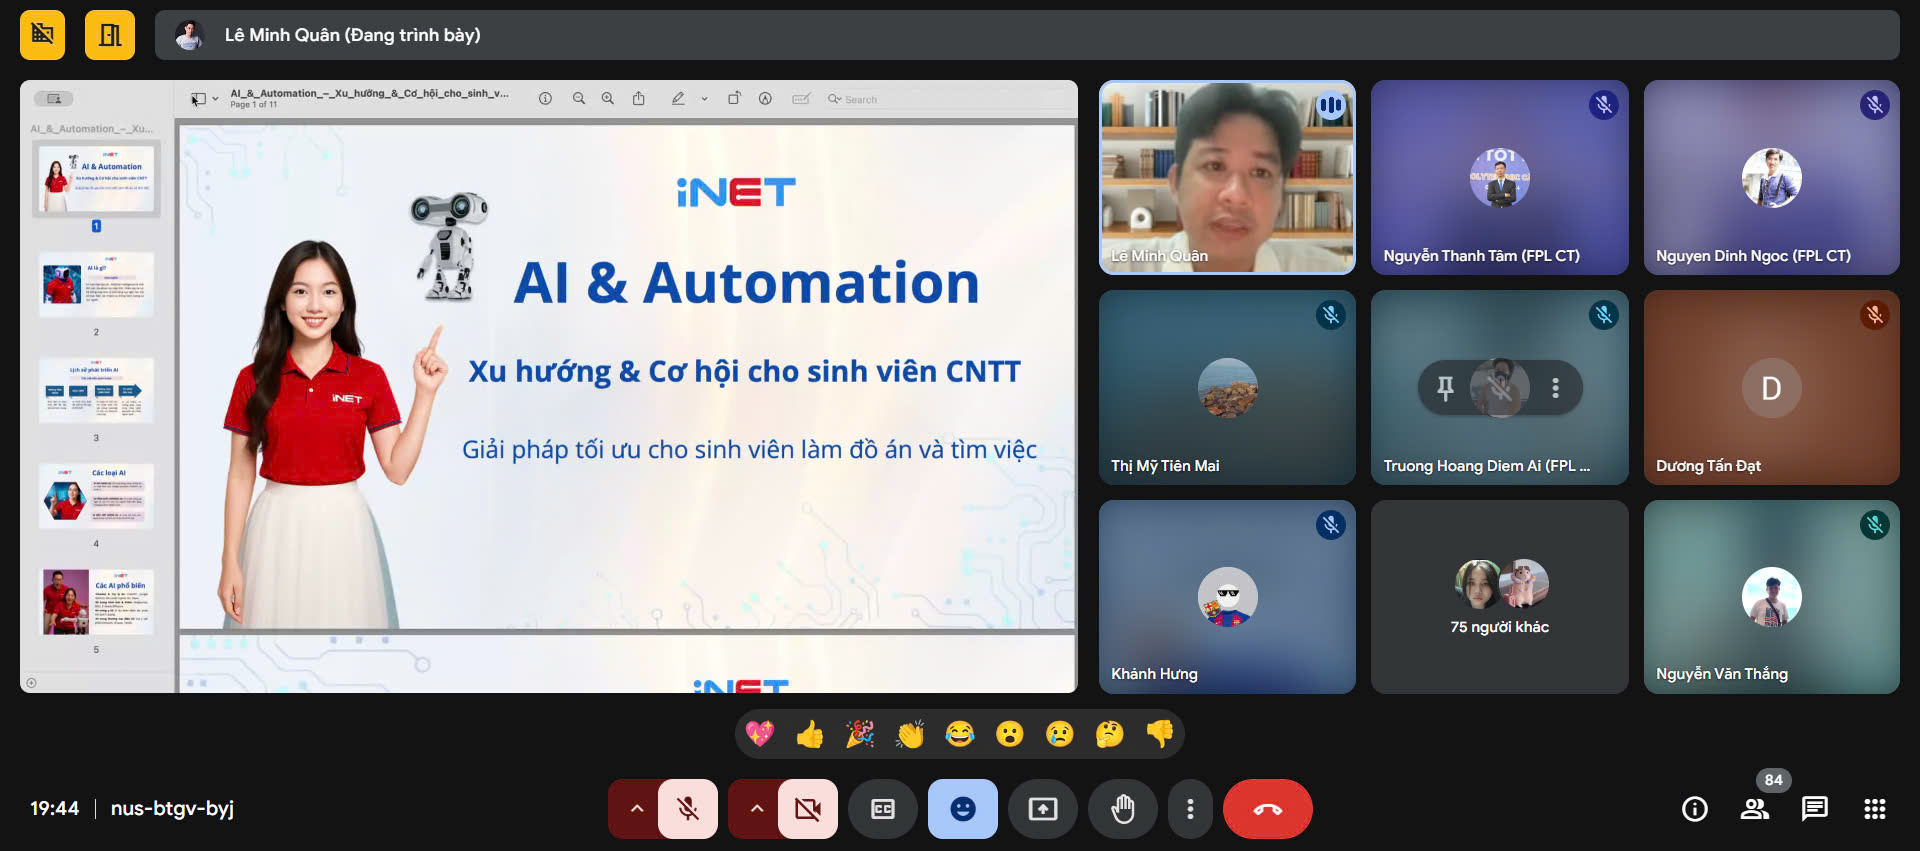
Task: Toggle Markup toolbar in shared Preview
Action: tap(765, 99)
